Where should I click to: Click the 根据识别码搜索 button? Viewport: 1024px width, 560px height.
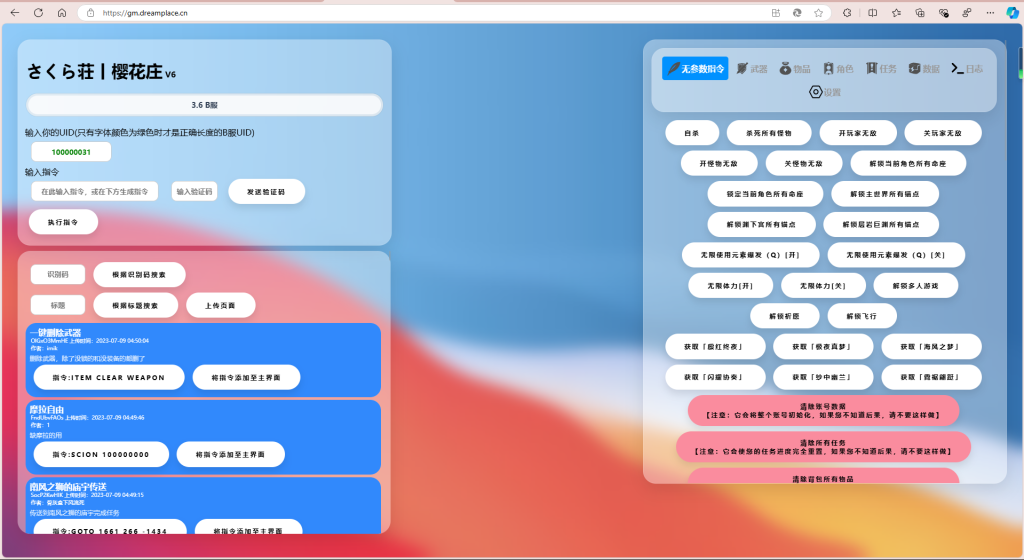(139, 275)
